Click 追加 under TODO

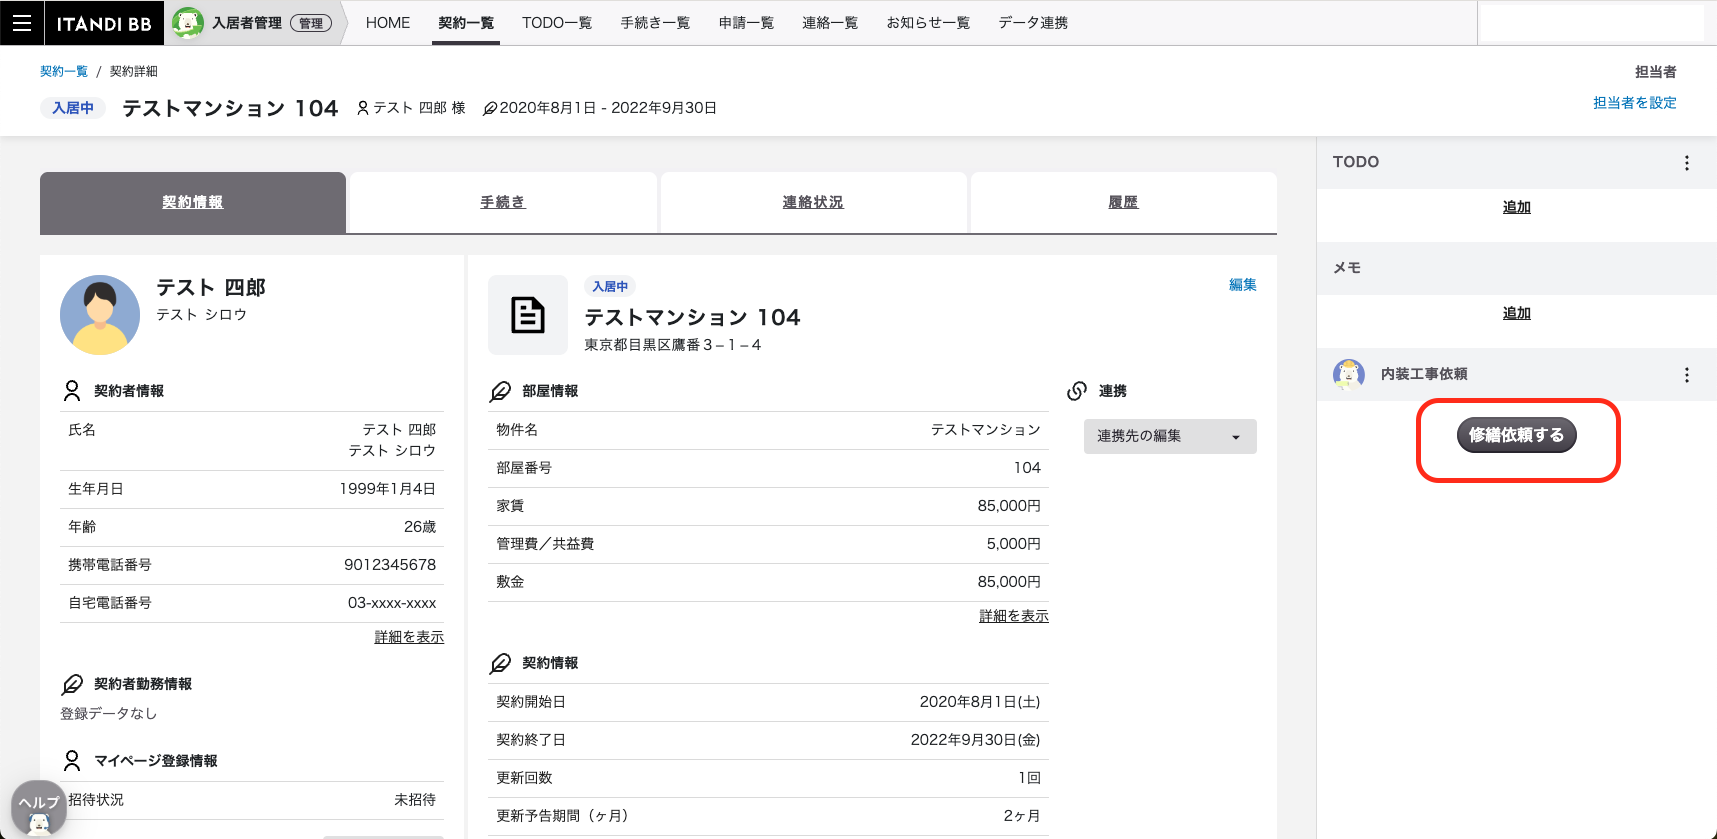tap(1516, 207)
